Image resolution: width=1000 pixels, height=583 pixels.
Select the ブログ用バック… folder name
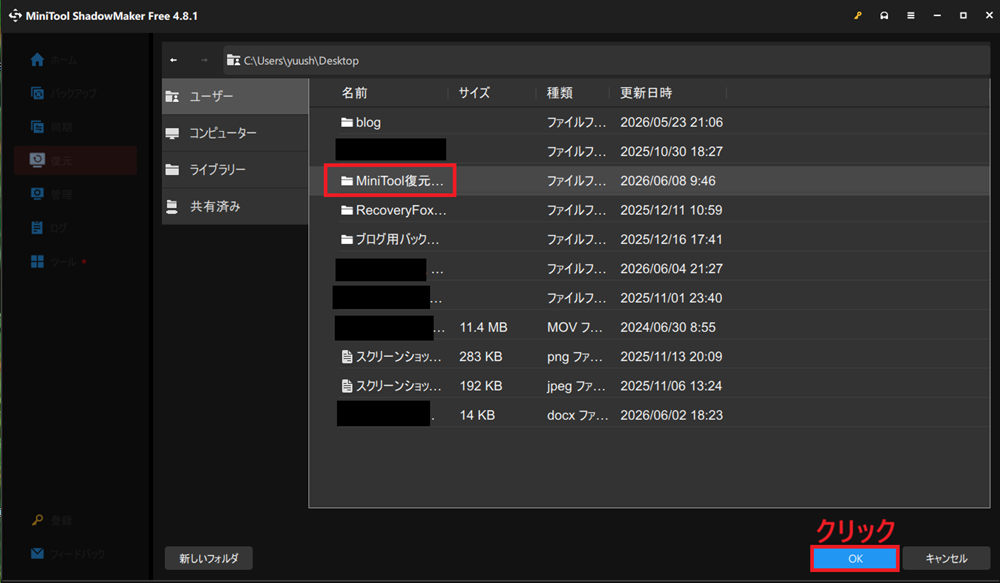[x=397, y=240]
